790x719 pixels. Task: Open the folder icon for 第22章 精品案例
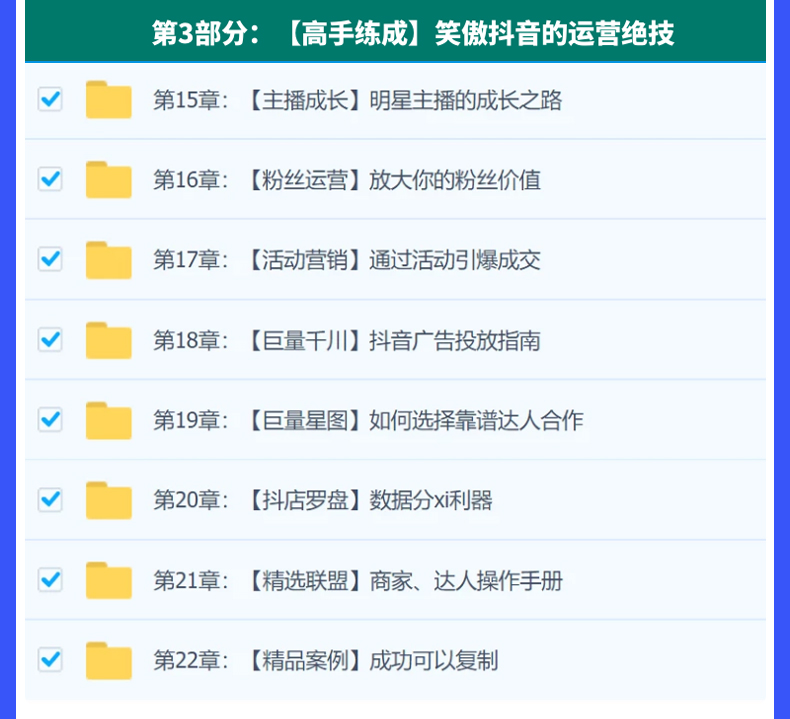coord(108,661)
